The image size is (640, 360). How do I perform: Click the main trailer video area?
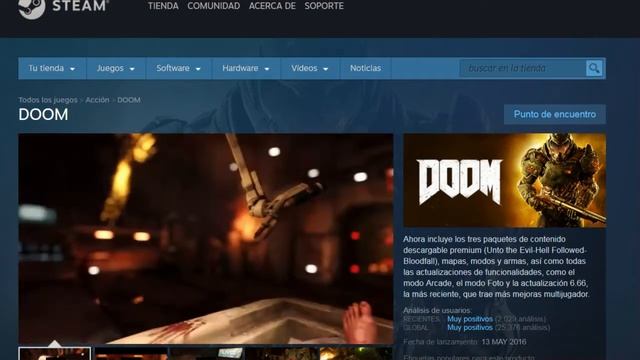(206, 238)
